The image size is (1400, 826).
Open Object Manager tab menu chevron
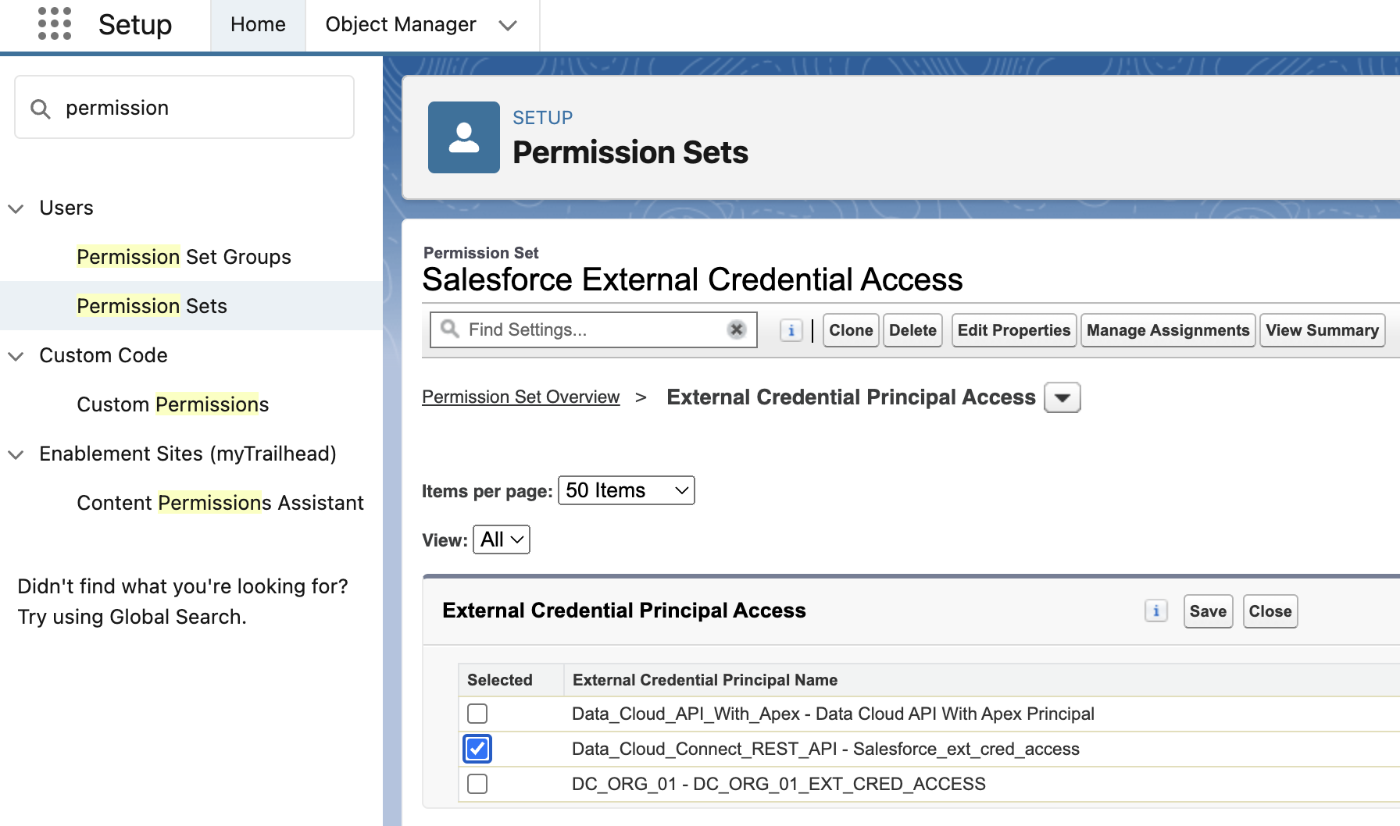[x=508, y=25]
